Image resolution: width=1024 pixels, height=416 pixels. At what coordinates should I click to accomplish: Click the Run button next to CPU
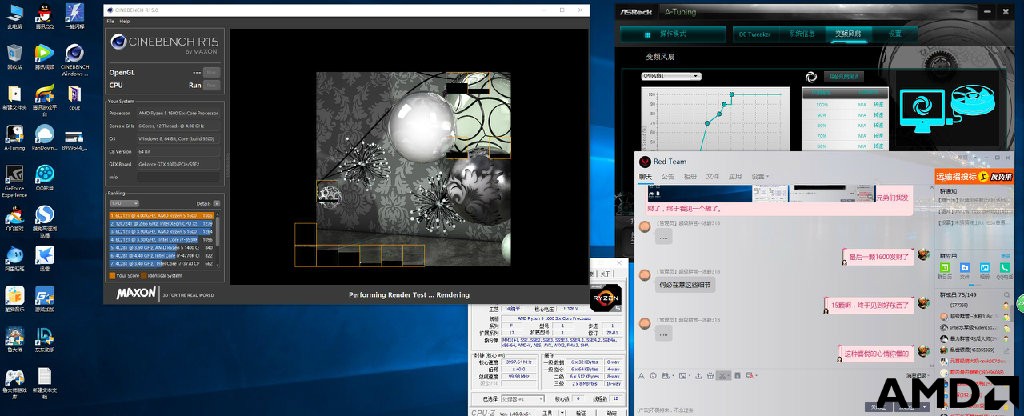(211, 85)
